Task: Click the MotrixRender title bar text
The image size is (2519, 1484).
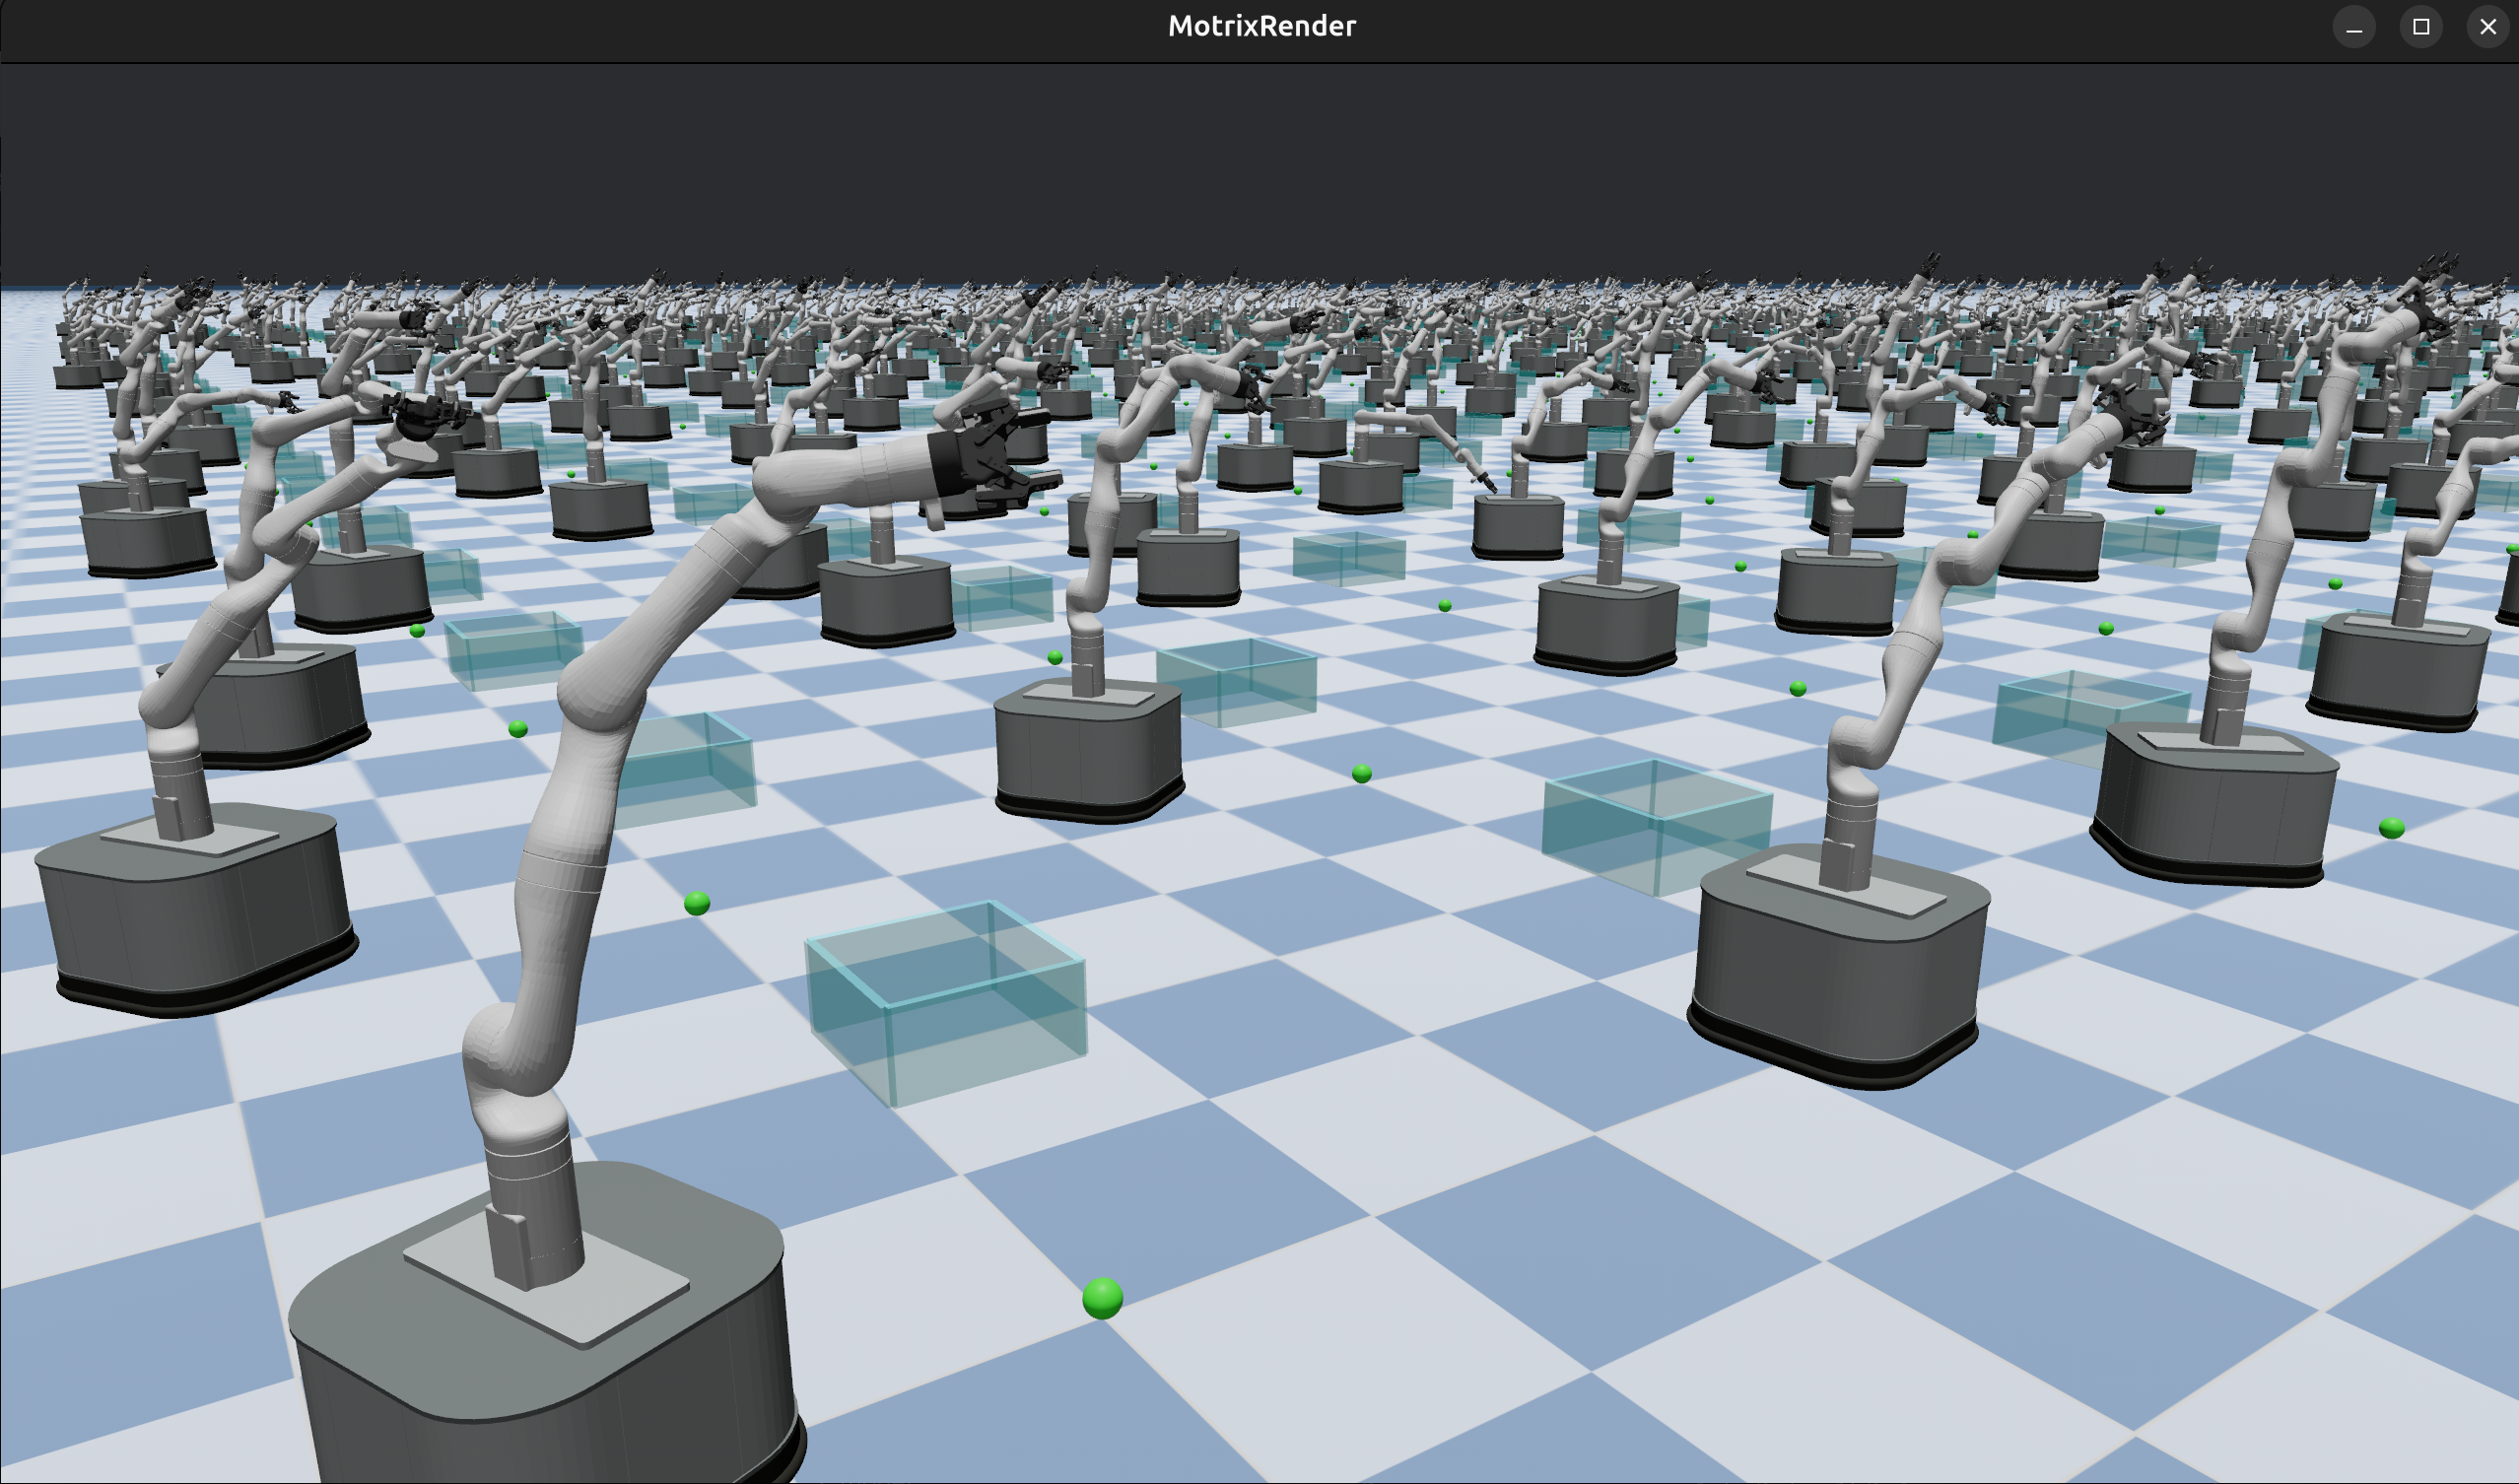Action: pyautogui.click(x=1261, y=26)
